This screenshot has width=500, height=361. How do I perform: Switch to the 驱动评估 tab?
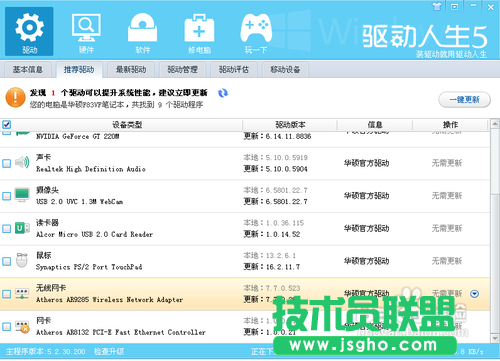point(234,69)
